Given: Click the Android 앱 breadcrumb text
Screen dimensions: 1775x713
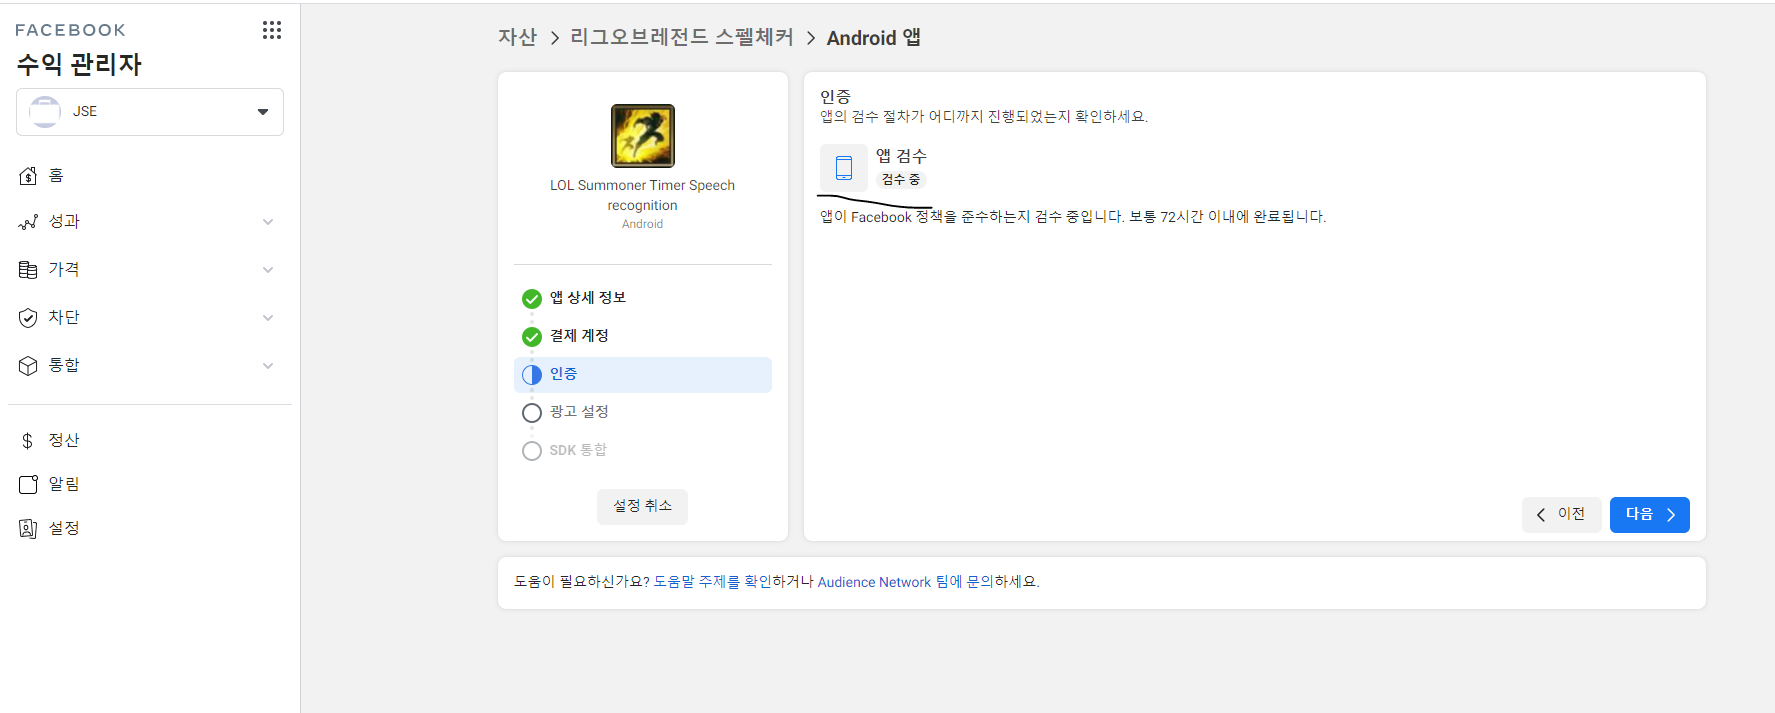Looking at the screenshot, I should 874,38.
